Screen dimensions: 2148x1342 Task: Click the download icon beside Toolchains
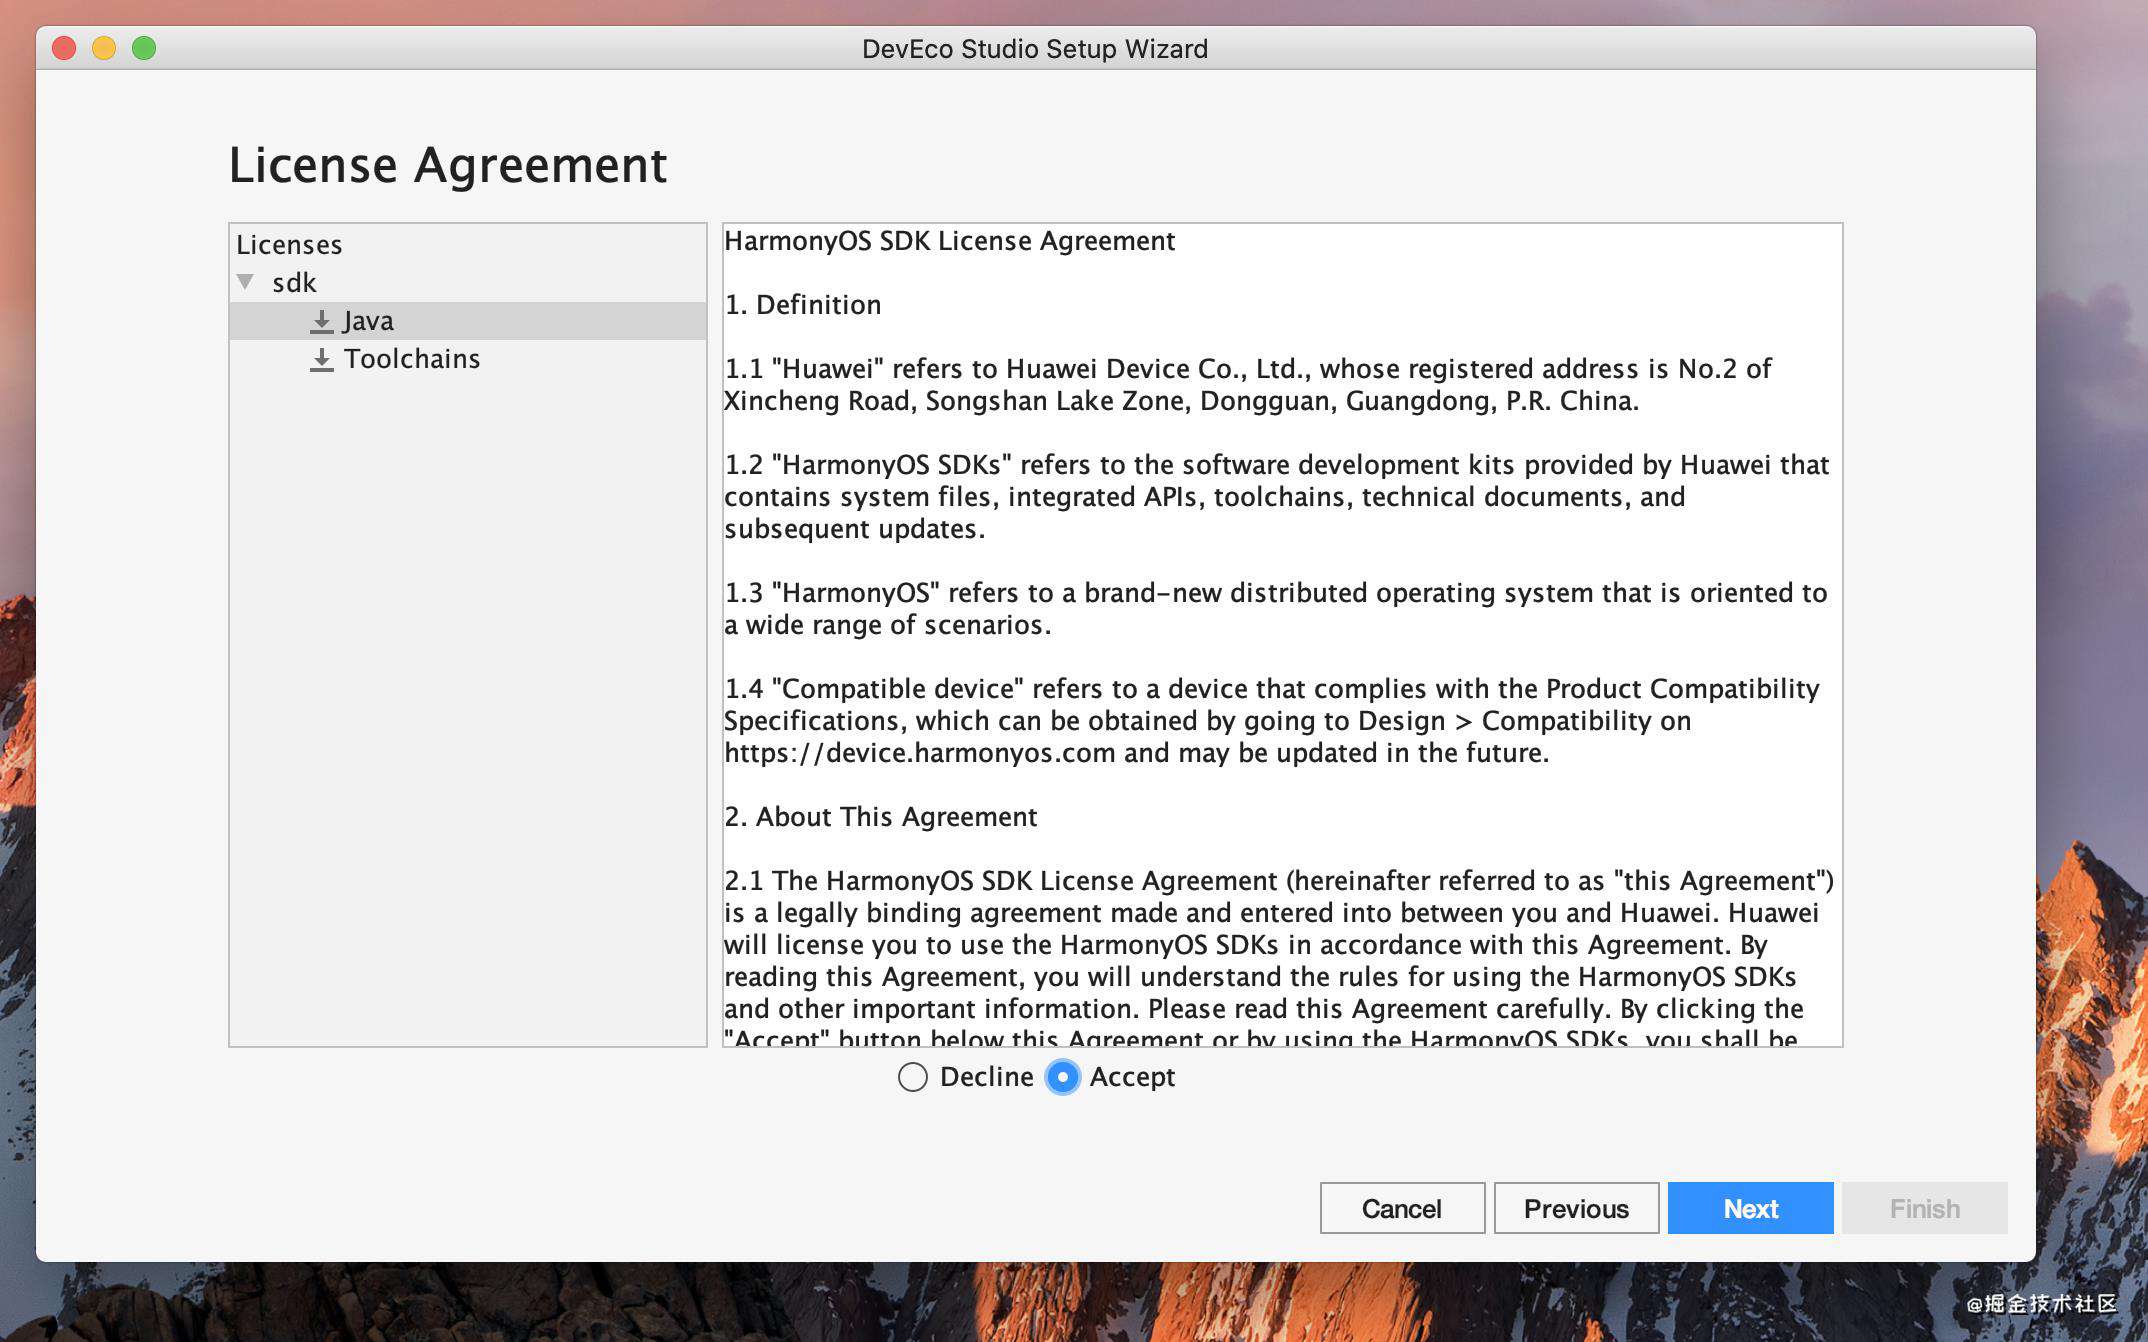(x=321, y=359)
